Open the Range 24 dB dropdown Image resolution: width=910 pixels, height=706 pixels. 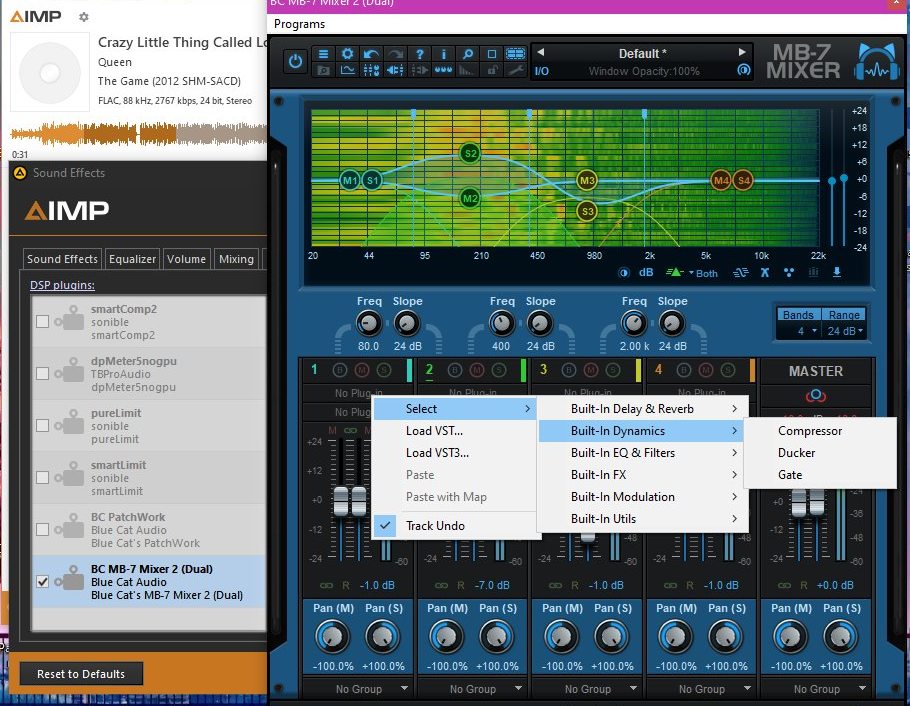click(845, 331)
